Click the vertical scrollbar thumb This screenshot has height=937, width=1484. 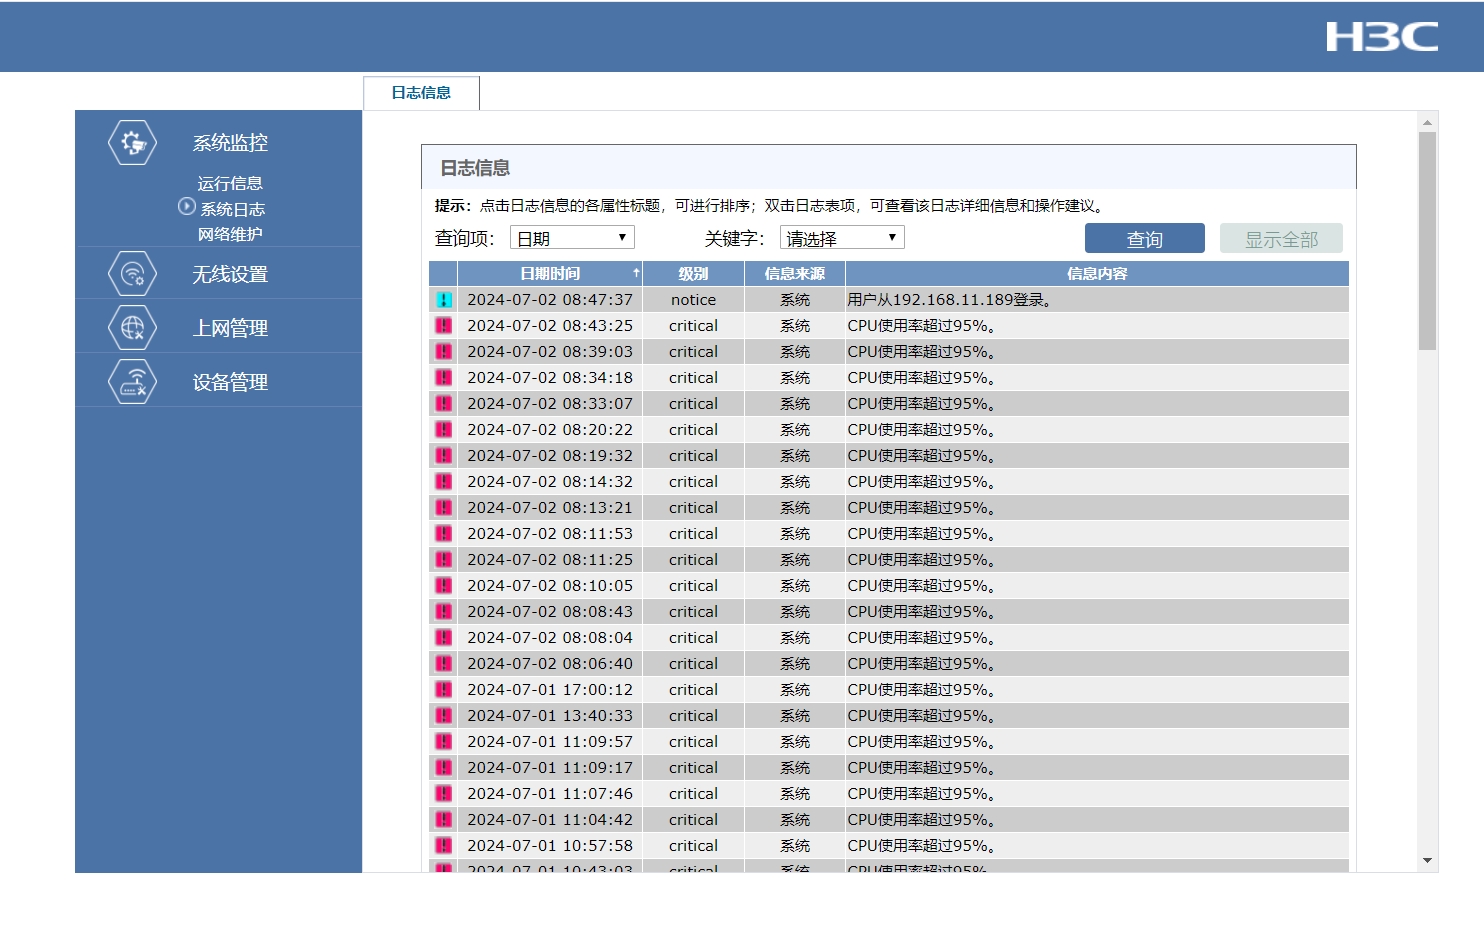(1427, 240)
